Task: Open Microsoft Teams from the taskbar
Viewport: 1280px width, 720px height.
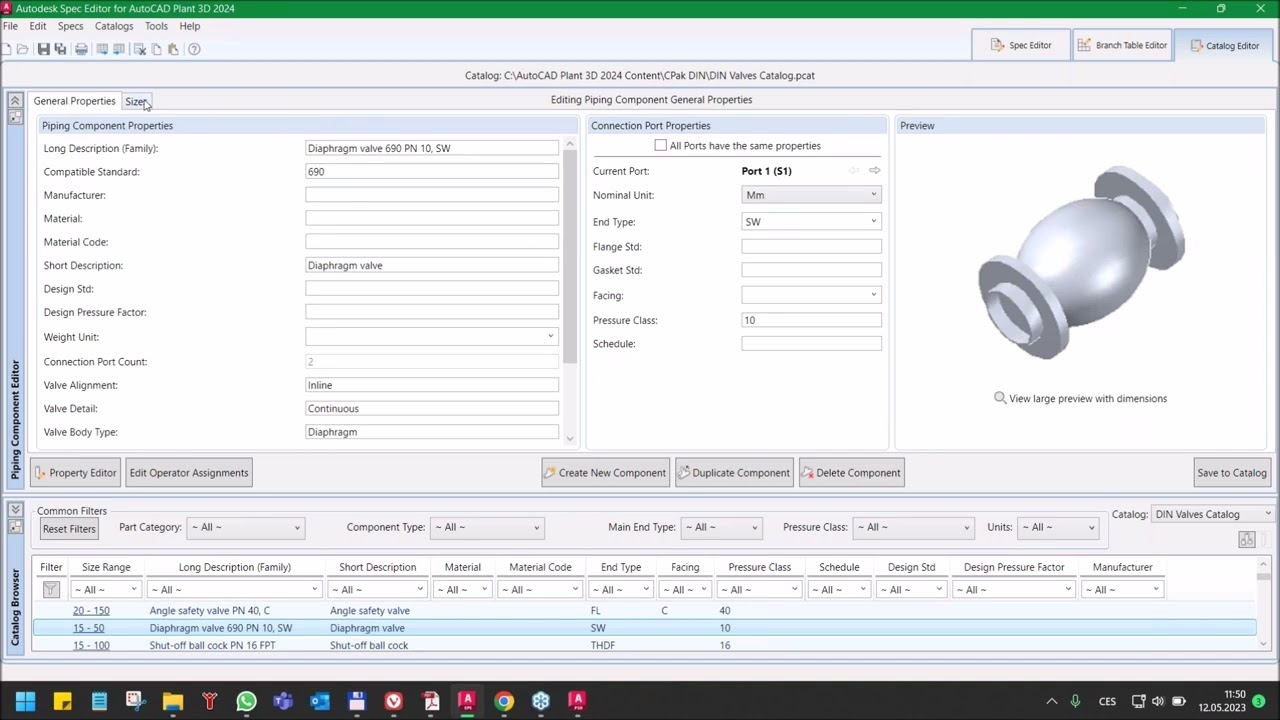Action: [283, 701]
